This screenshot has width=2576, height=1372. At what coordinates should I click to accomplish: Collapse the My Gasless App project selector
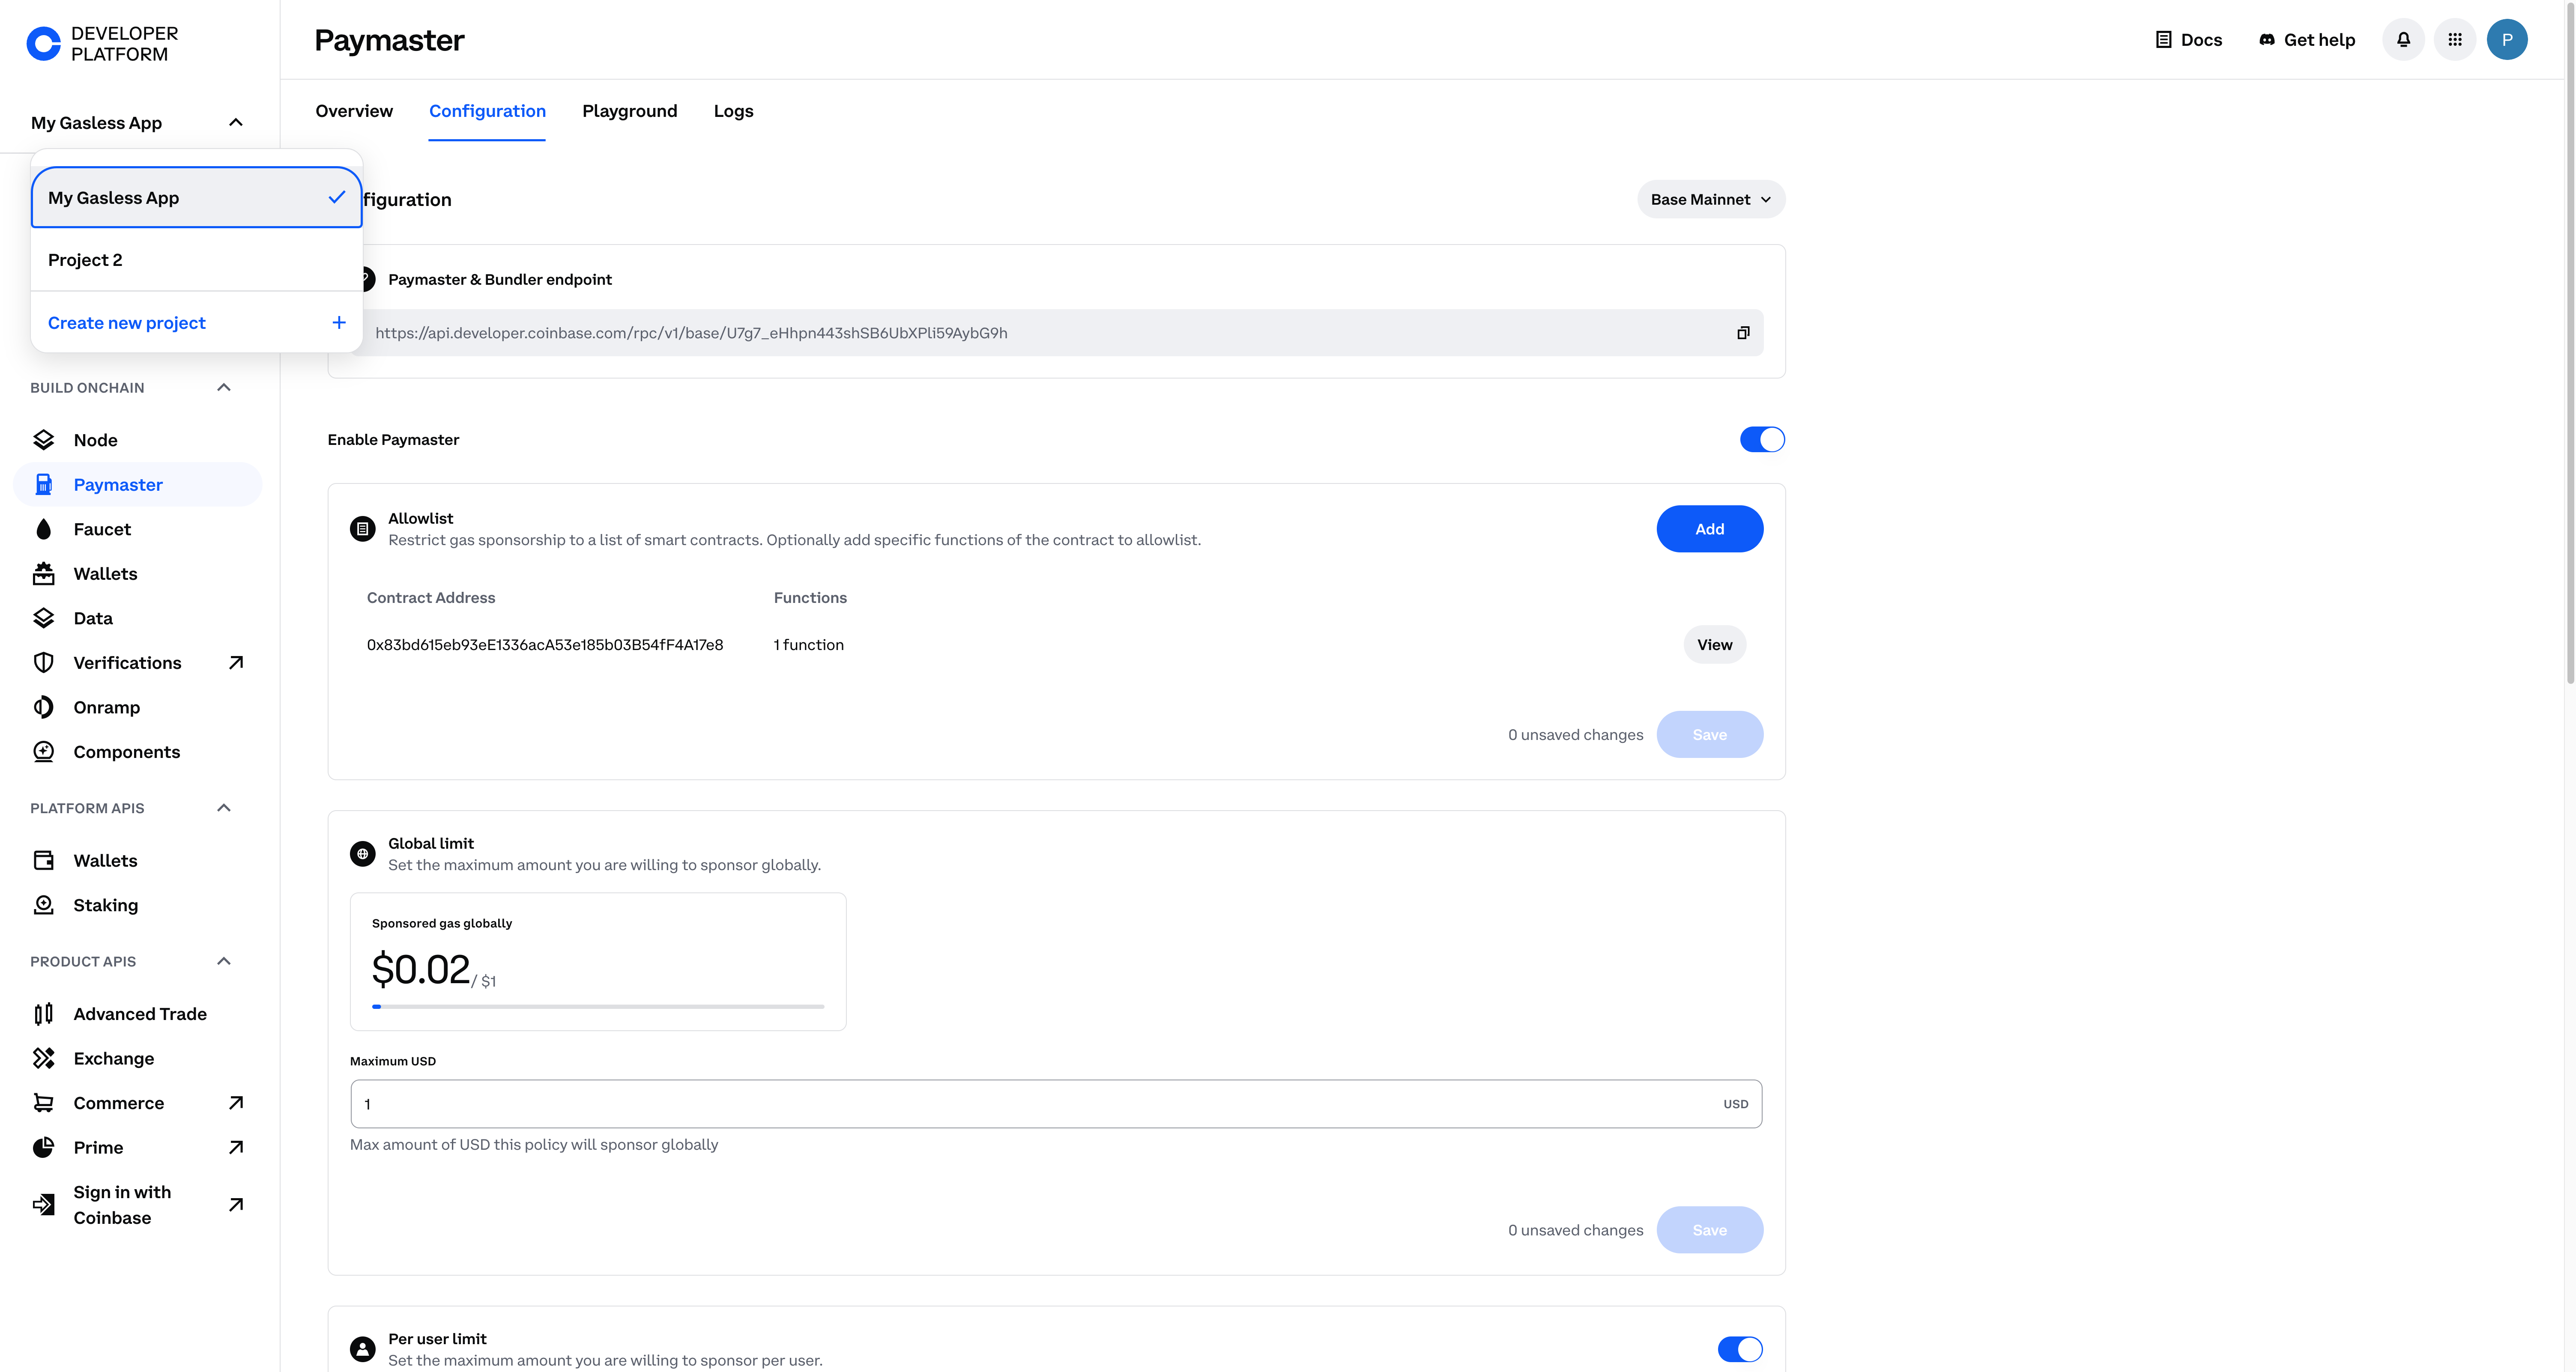click(x=236, y=123)
